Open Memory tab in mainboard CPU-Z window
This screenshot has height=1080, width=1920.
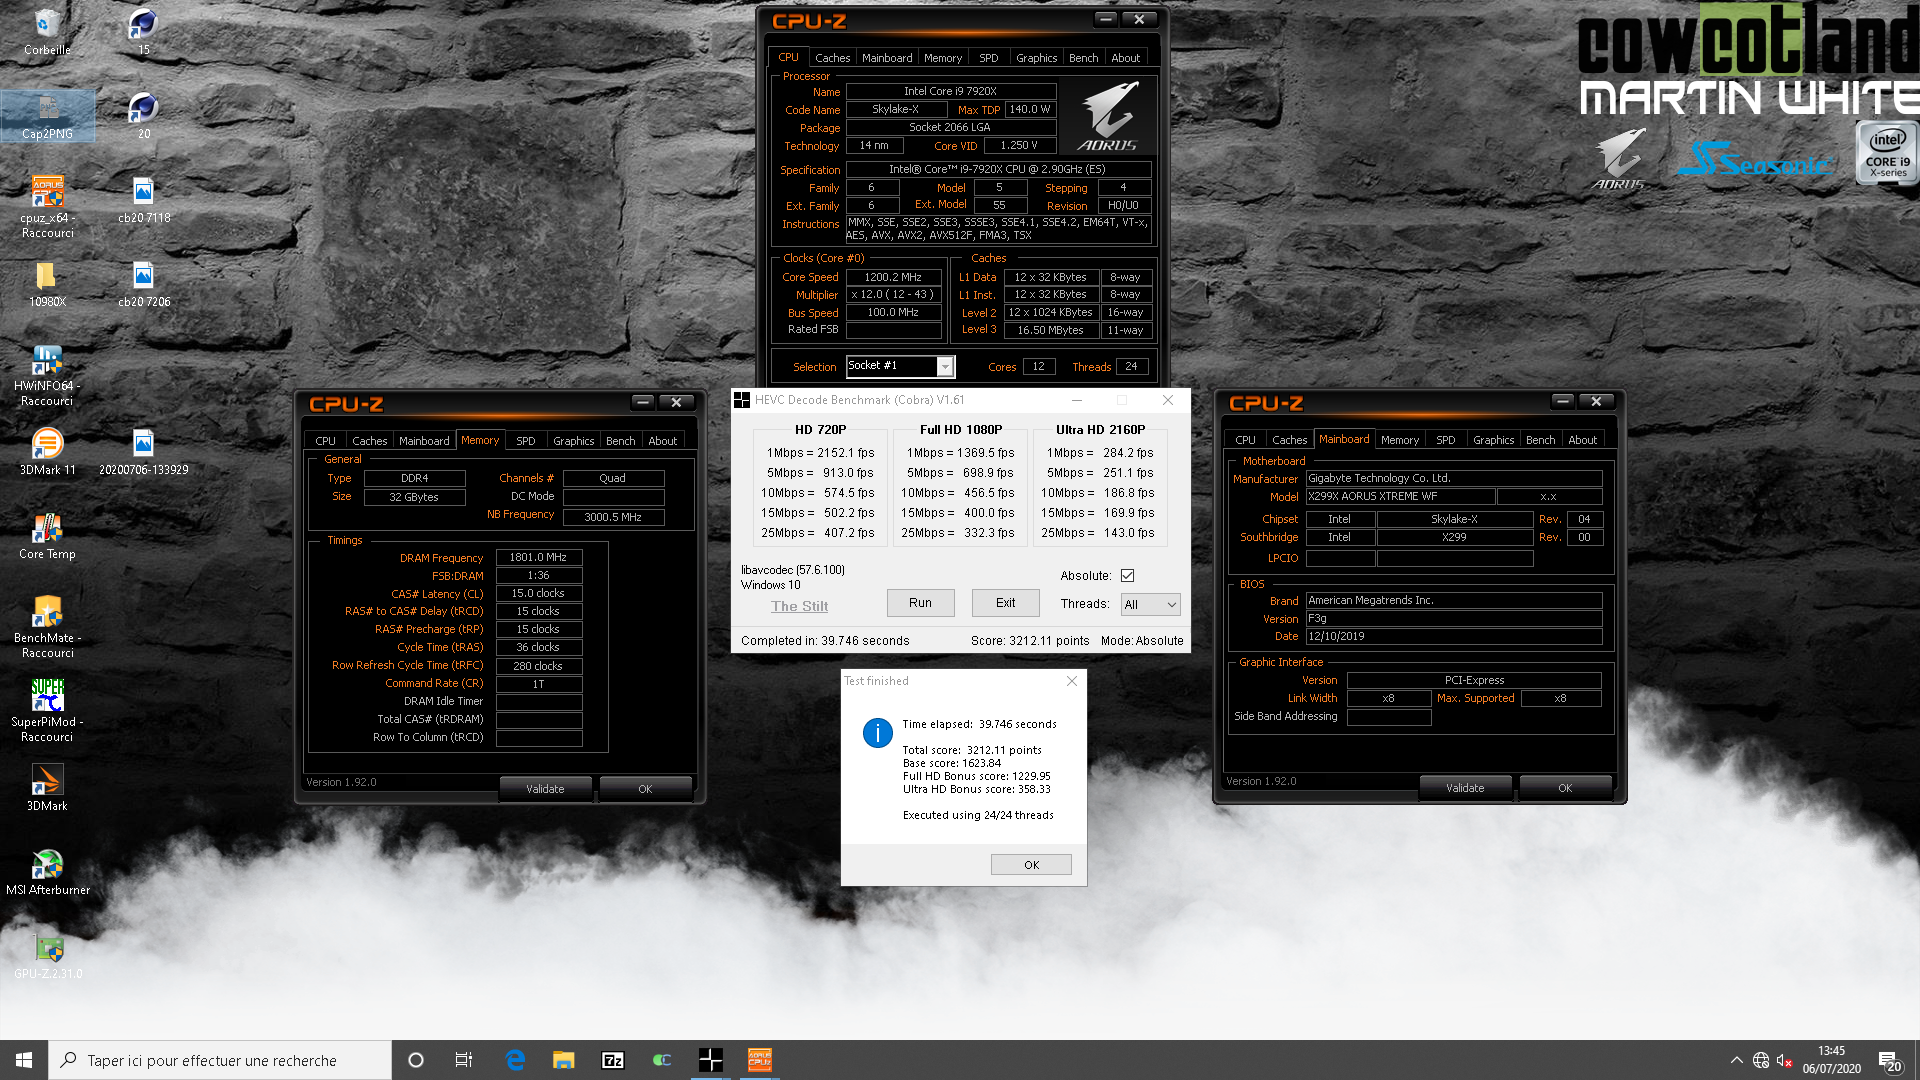coord(1399,440)
